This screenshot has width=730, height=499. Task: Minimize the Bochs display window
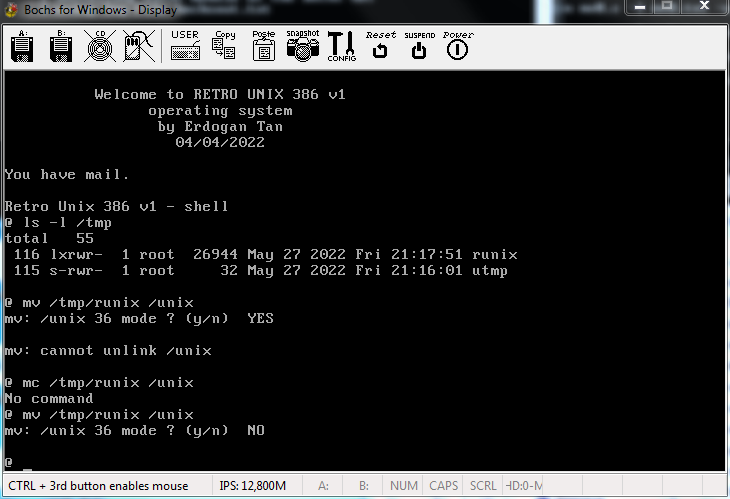coord(640,7)
